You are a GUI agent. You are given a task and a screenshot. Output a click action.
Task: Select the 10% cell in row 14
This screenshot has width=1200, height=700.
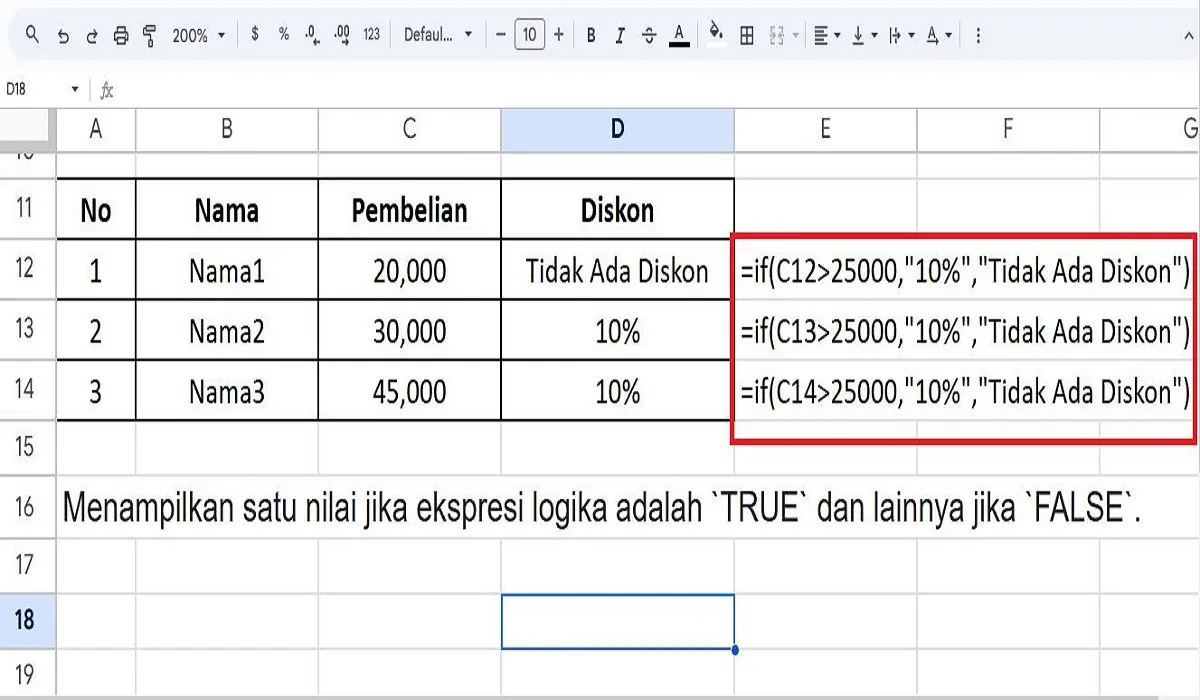pos(617,390)
